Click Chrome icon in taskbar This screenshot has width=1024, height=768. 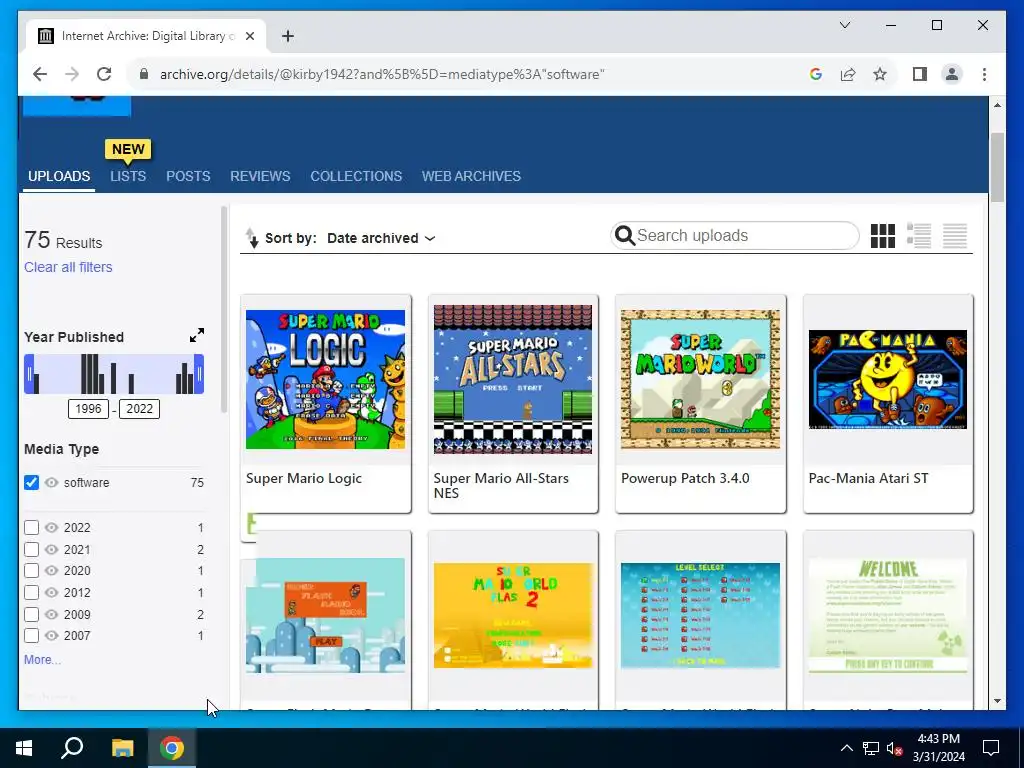172,748
